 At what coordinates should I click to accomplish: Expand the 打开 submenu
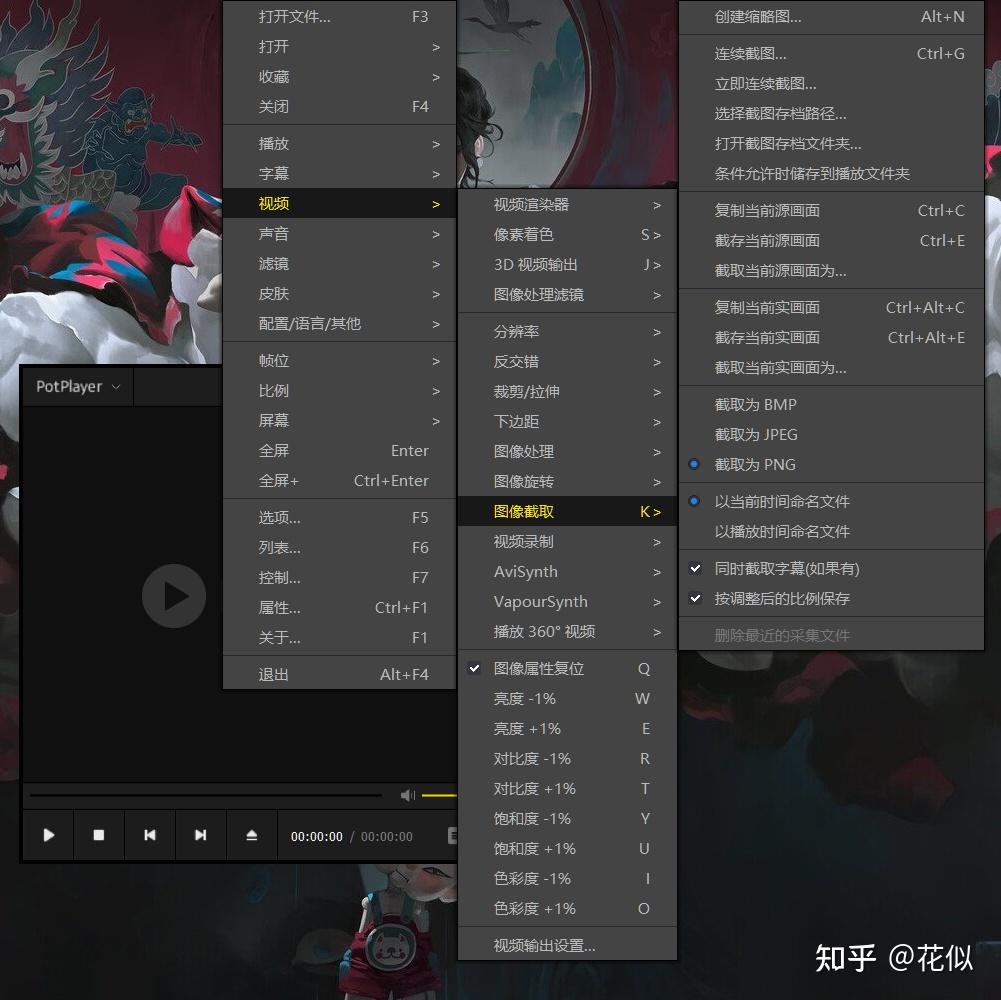point(340,47)
